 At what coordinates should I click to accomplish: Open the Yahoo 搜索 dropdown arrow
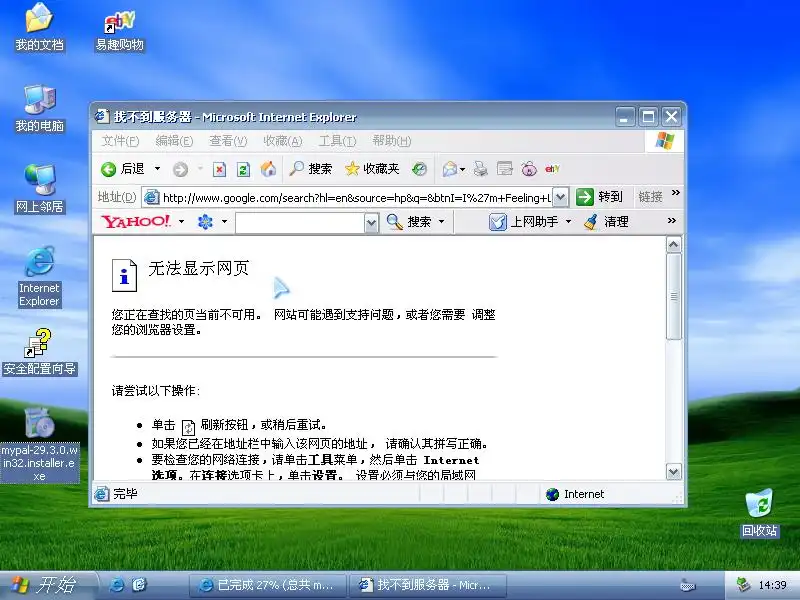click(441, 221)
